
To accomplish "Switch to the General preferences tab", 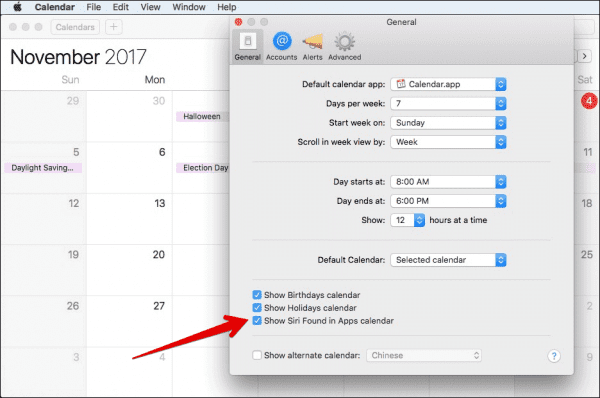I will click(x=248, y=47).
